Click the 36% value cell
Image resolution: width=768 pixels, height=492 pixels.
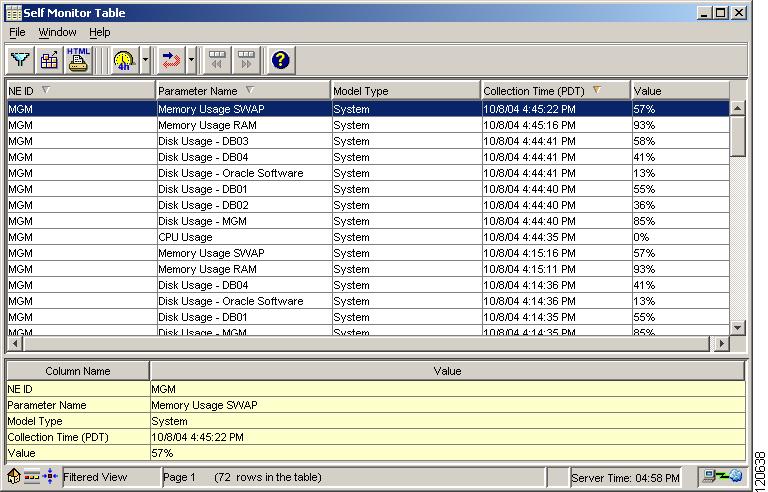[680, 205]
